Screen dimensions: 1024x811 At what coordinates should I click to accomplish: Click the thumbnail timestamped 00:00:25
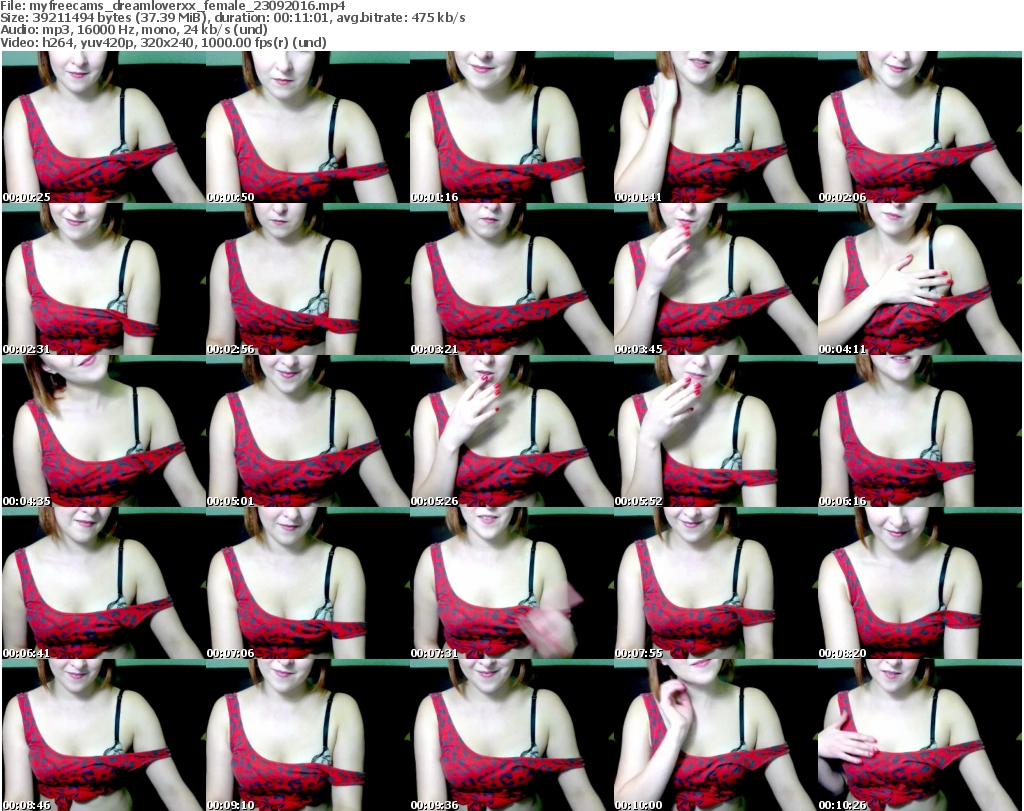[x=103, y=128]
